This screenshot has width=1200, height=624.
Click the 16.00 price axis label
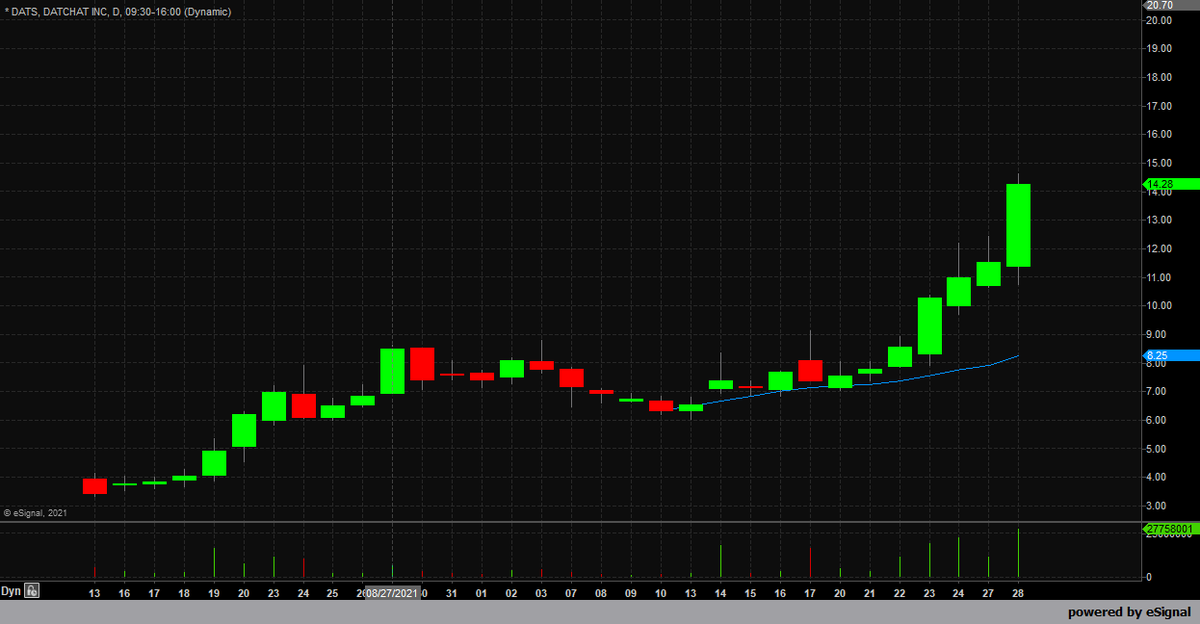point(1159,134)
